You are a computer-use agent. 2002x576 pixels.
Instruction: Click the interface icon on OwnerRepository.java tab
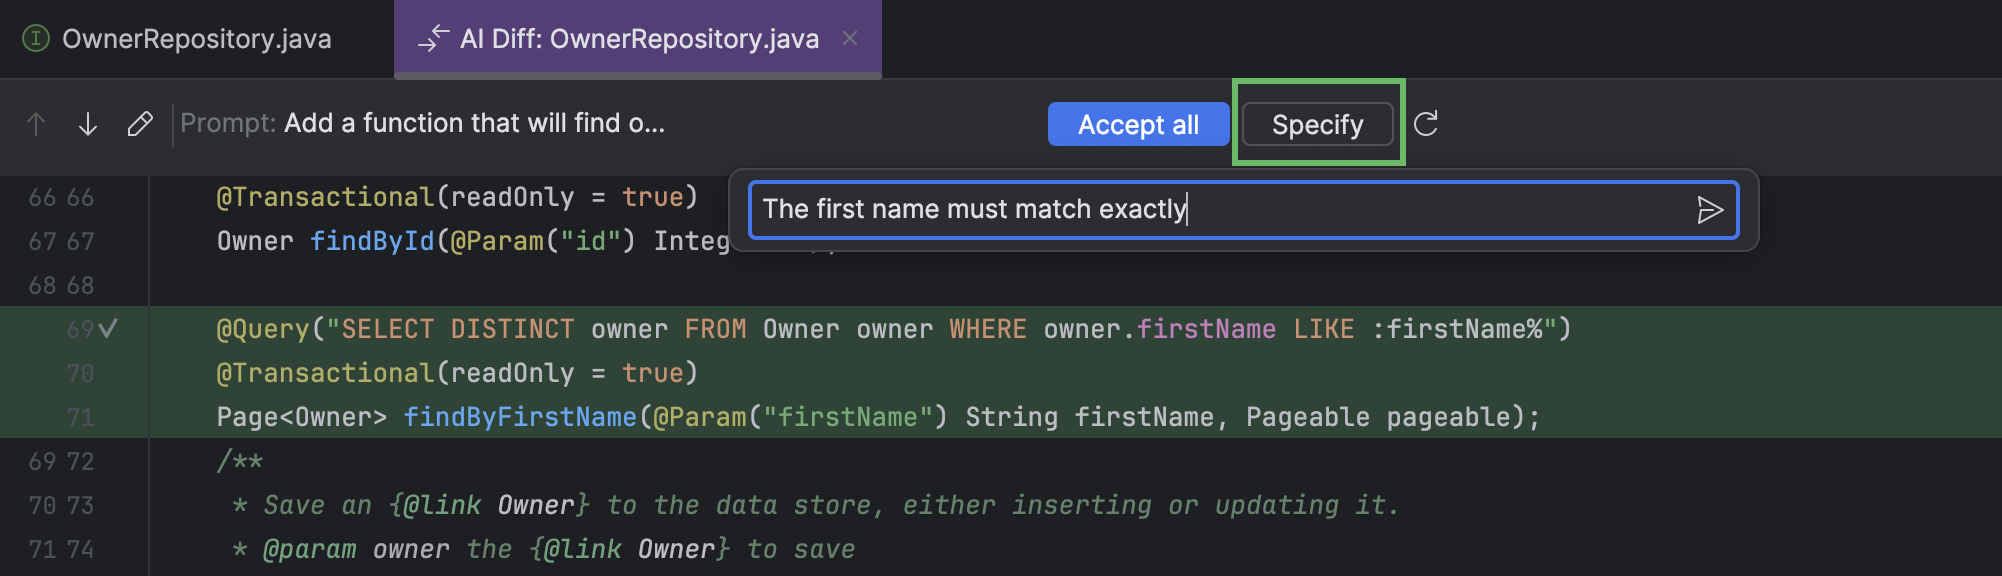point(36,39)
